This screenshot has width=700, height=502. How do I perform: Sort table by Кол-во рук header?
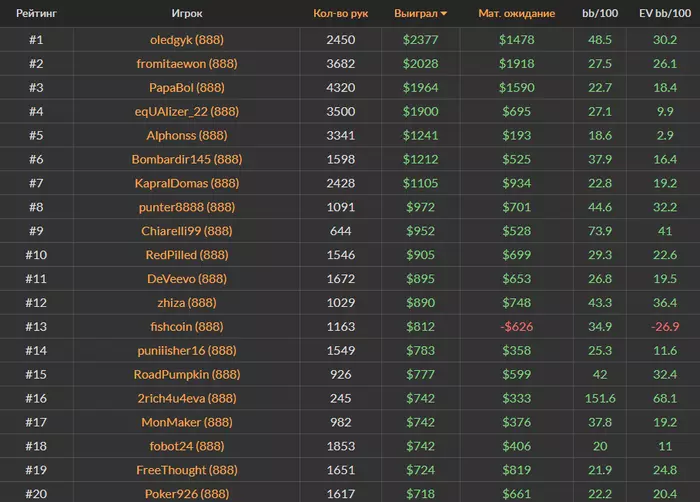341,13
